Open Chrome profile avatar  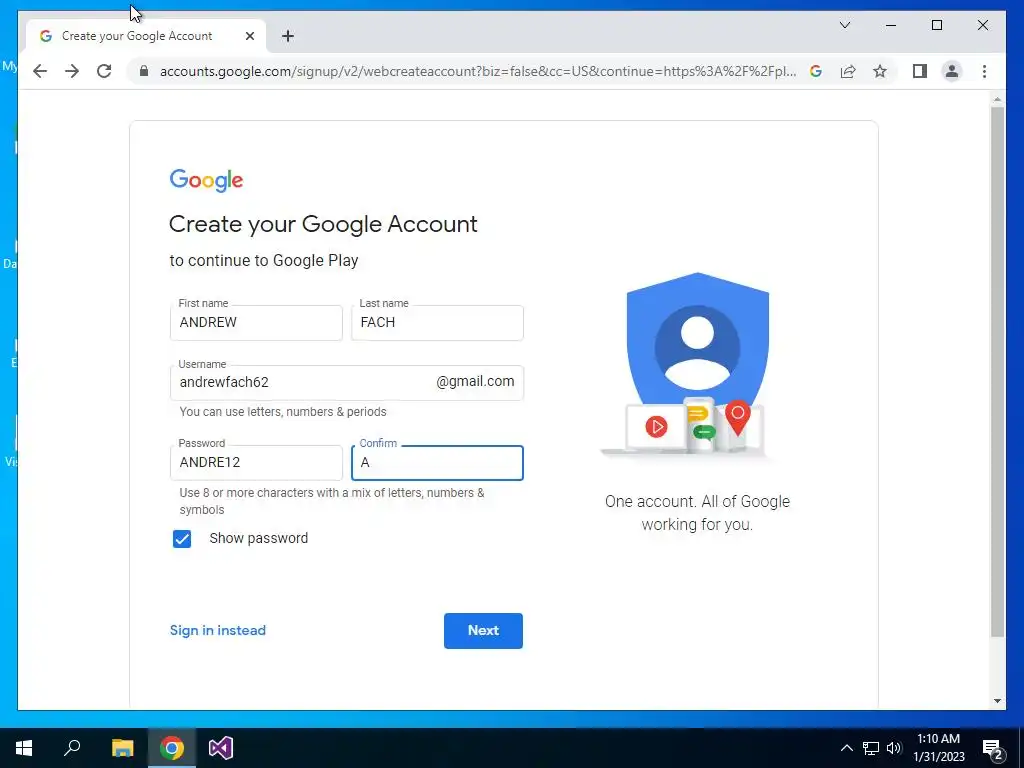(952, 71)
